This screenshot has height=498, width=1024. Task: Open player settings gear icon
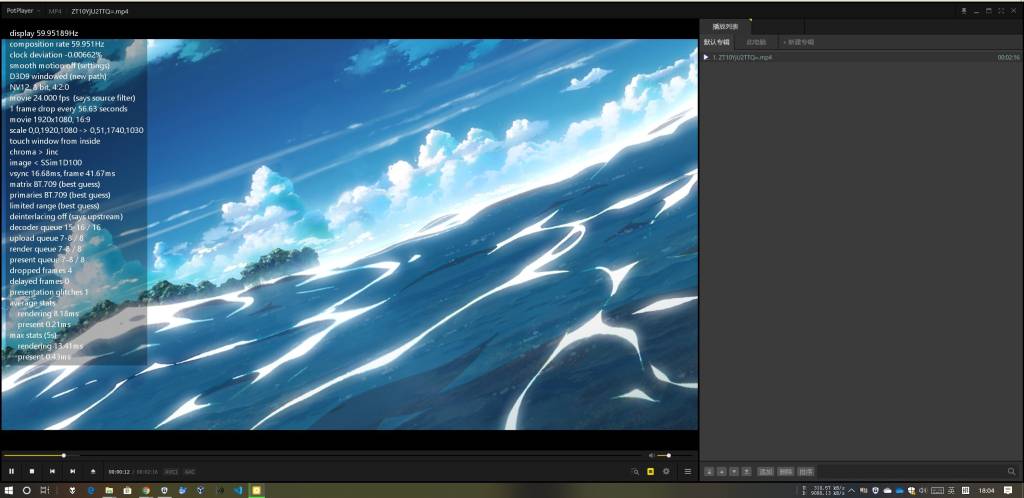[x=666, y=471]
